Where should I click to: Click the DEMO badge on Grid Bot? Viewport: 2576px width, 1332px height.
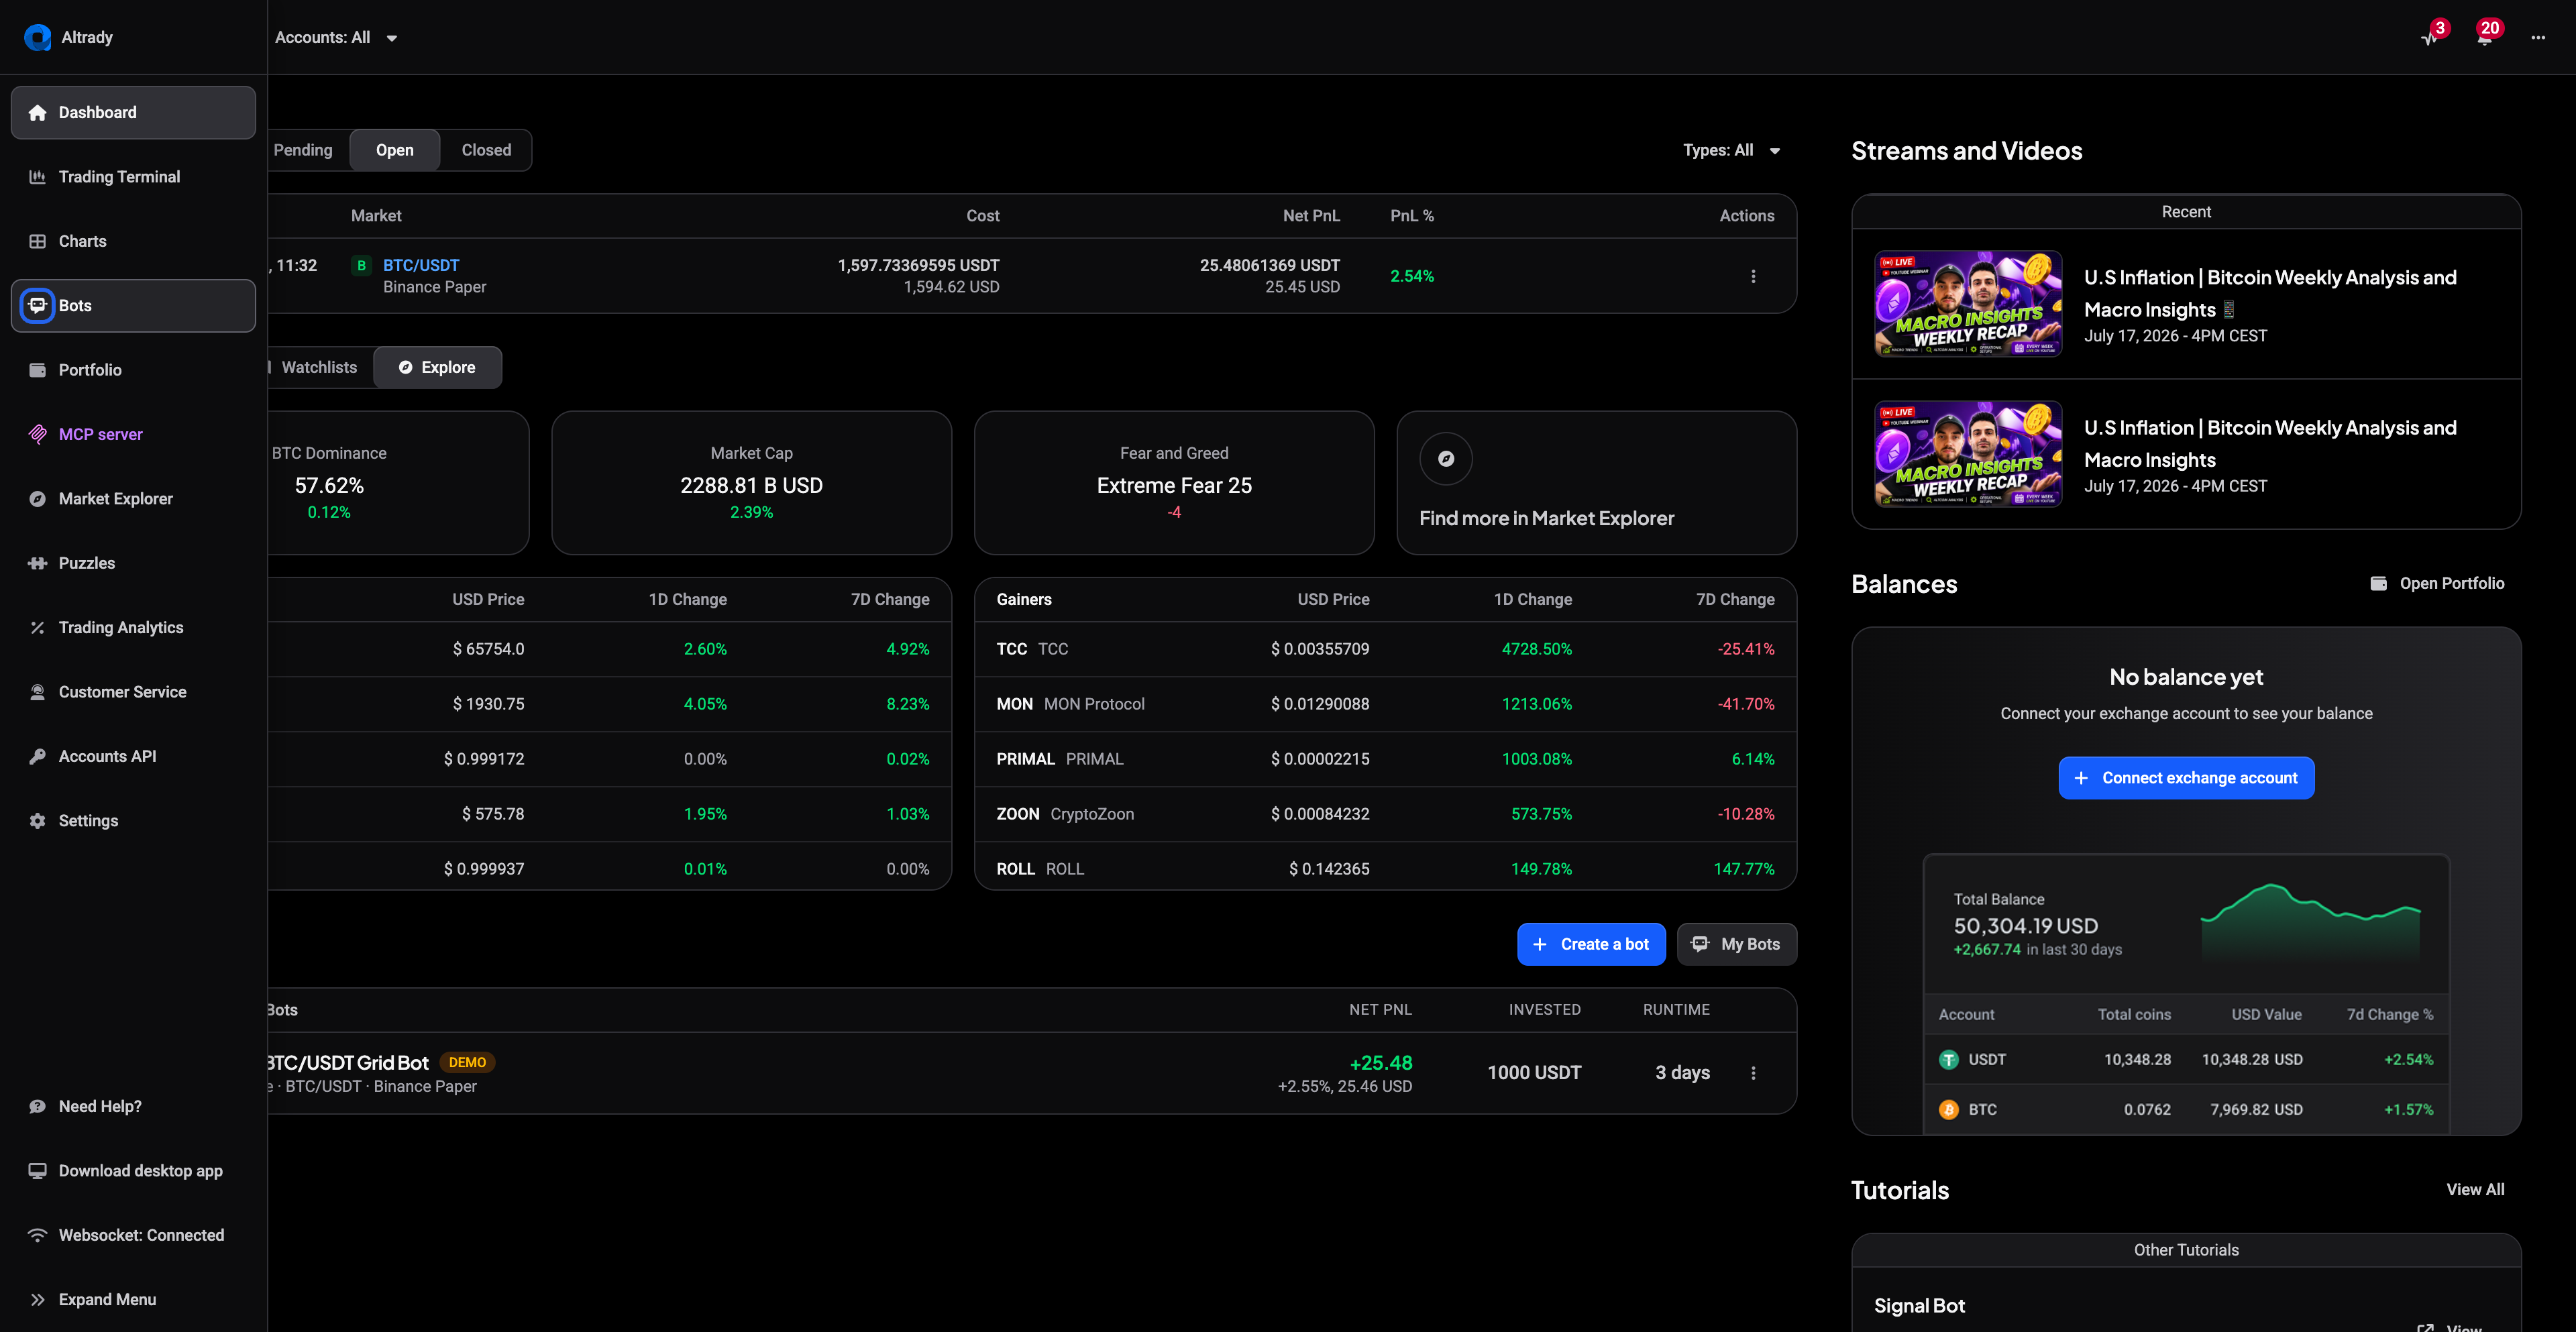(x=467, y=1062)
